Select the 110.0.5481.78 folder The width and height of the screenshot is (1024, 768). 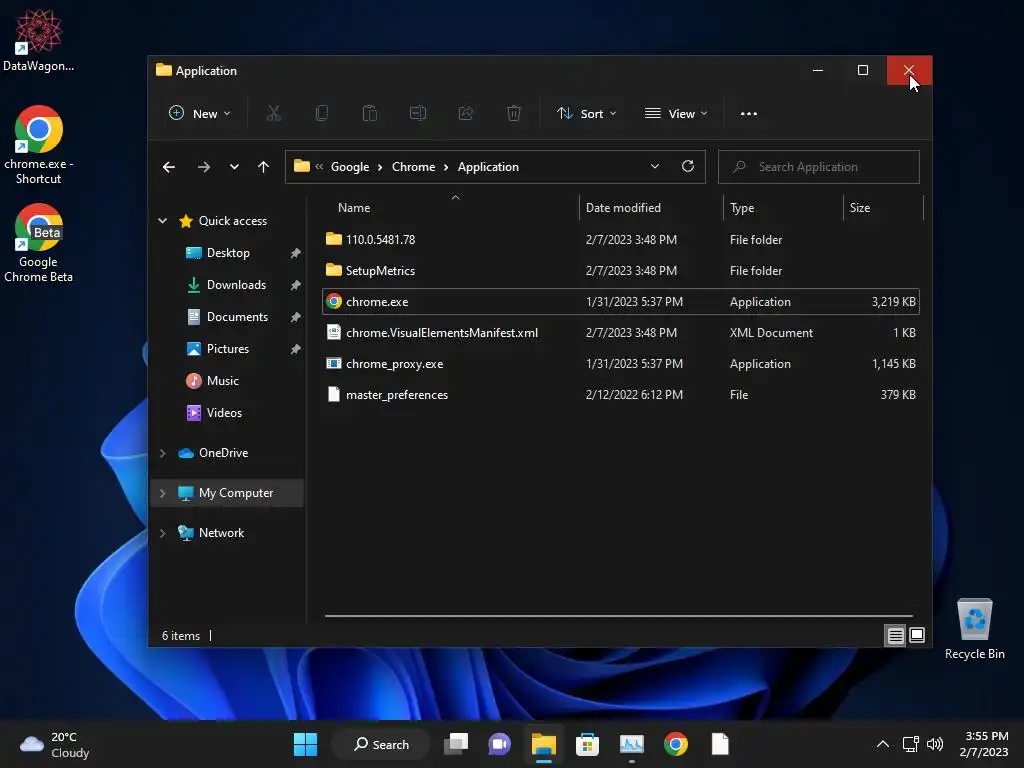coord(621,240)
